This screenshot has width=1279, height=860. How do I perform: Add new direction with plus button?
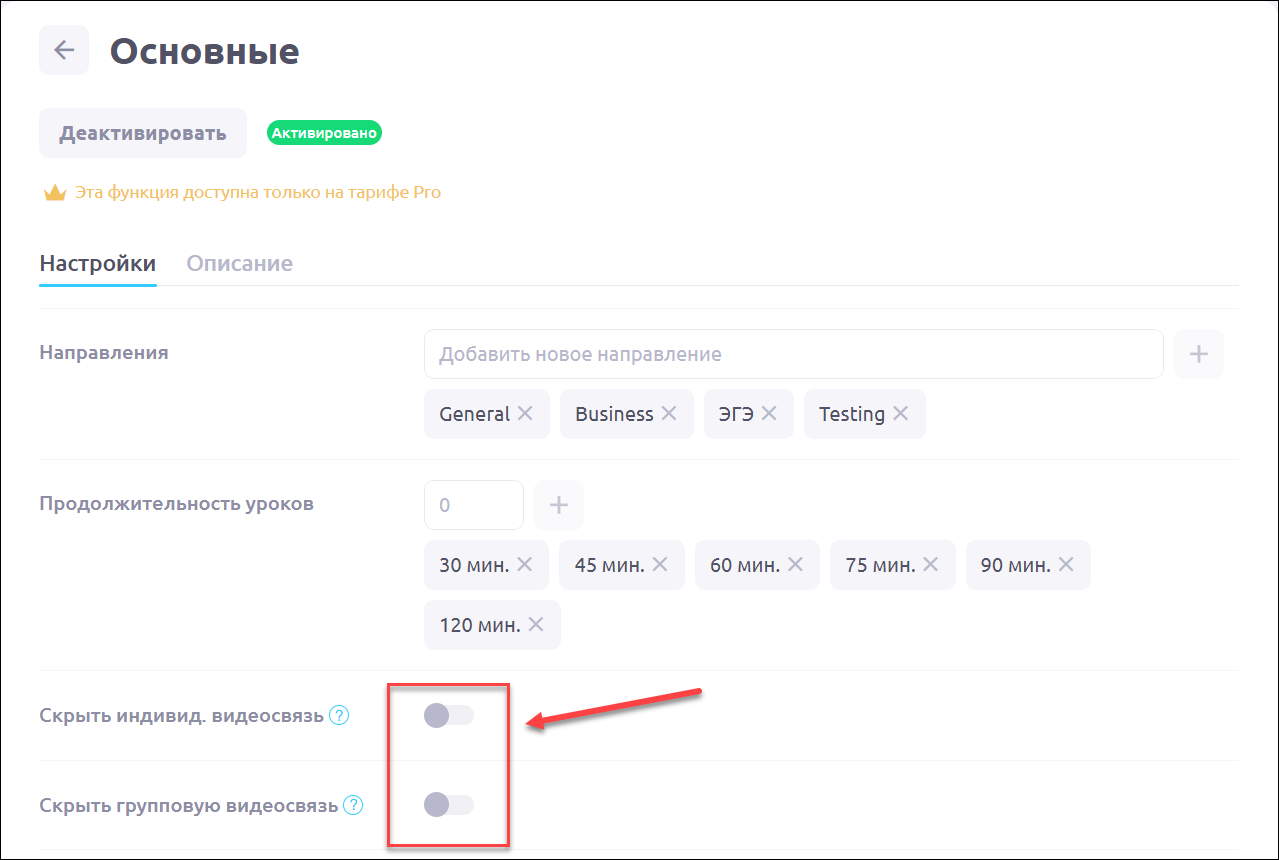pyautogui.click(x=1199, y=354)
